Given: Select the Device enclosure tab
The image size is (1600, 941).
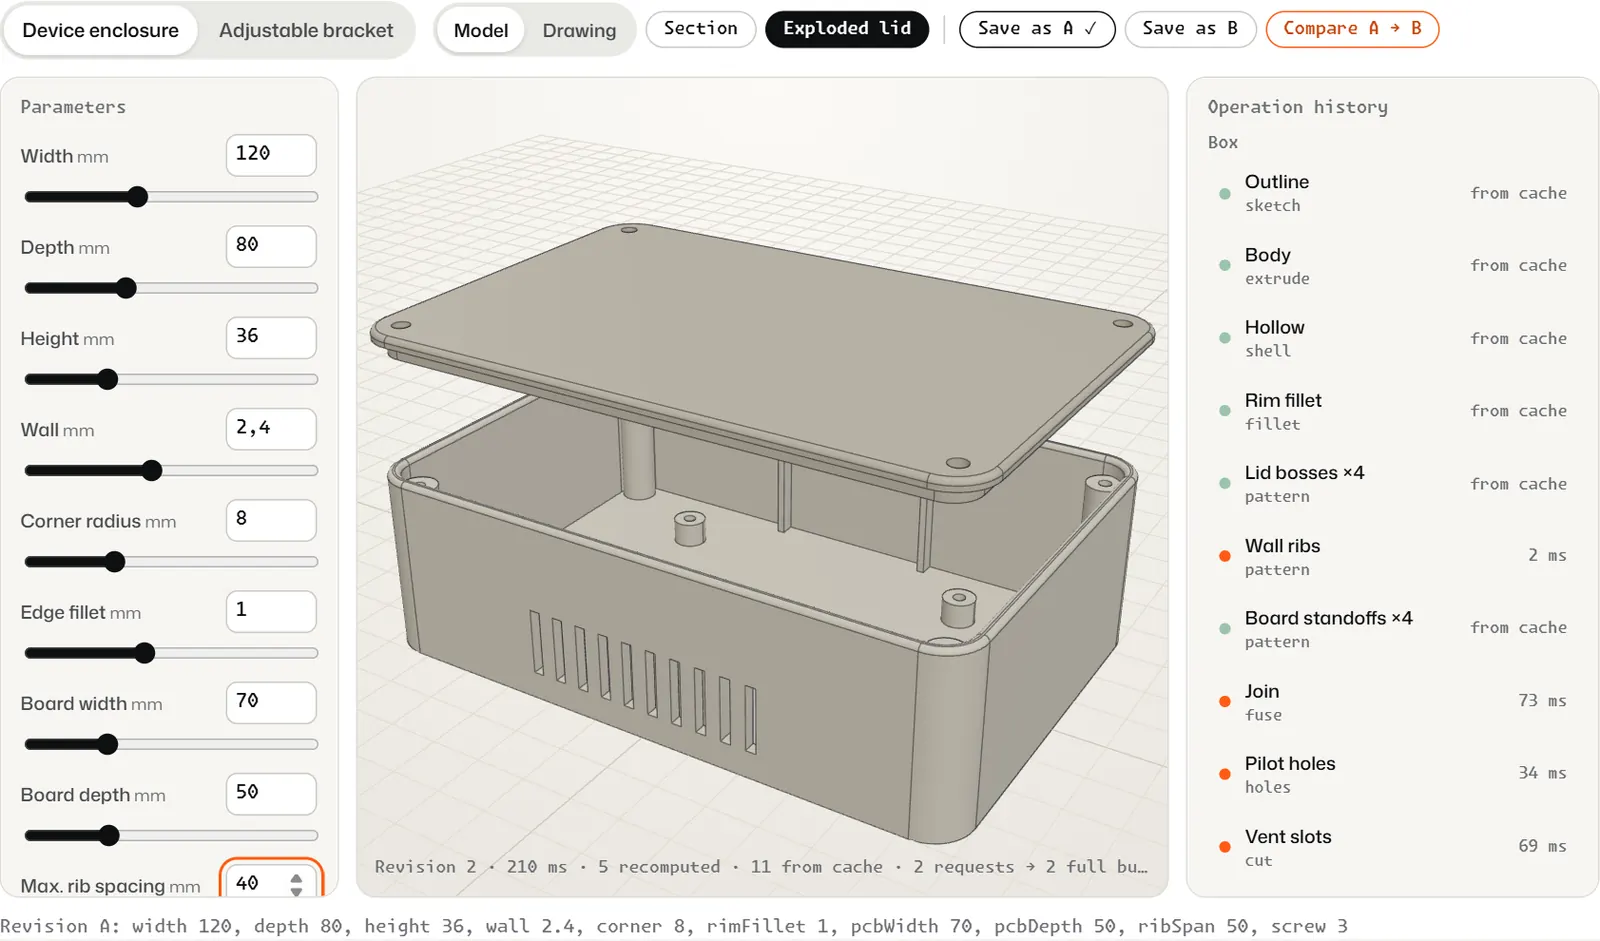Looking at the screenshot, I should [100, 30].
